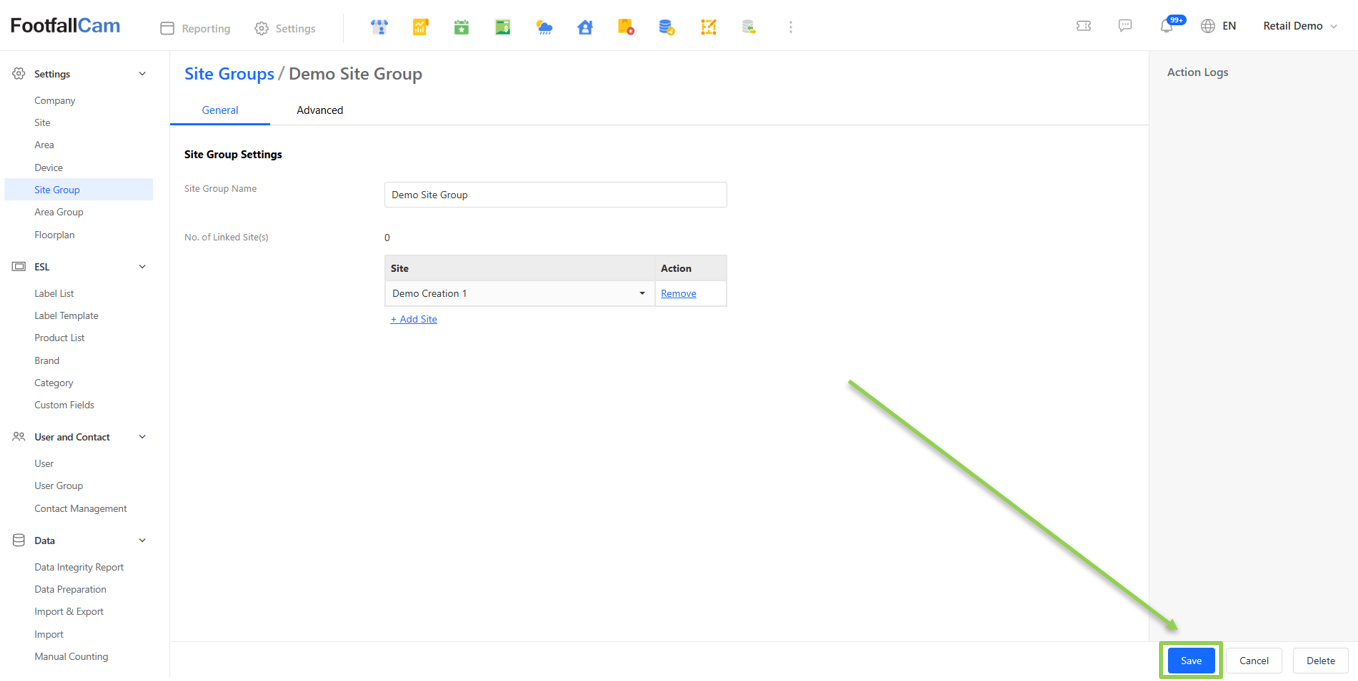Open the three-dot more options menu
The image size is (1358, 681).
point(790,28)
